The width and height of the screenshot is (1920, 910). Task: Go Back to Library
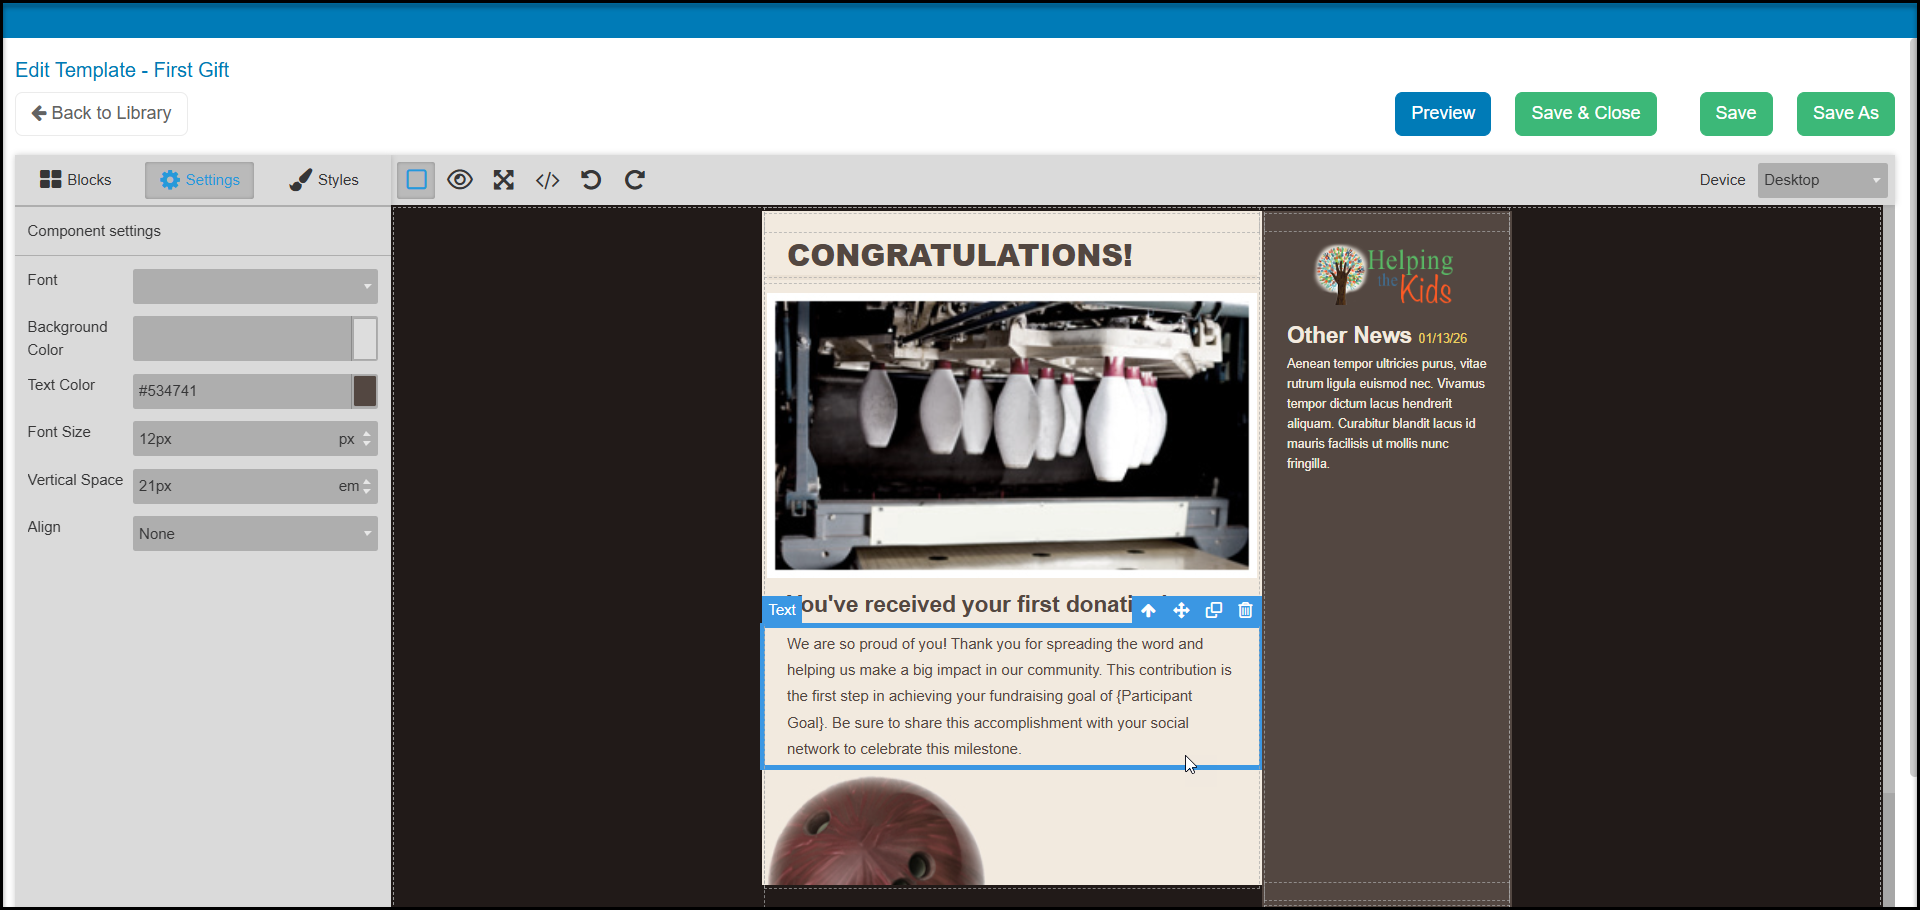[x=101, y=114]
